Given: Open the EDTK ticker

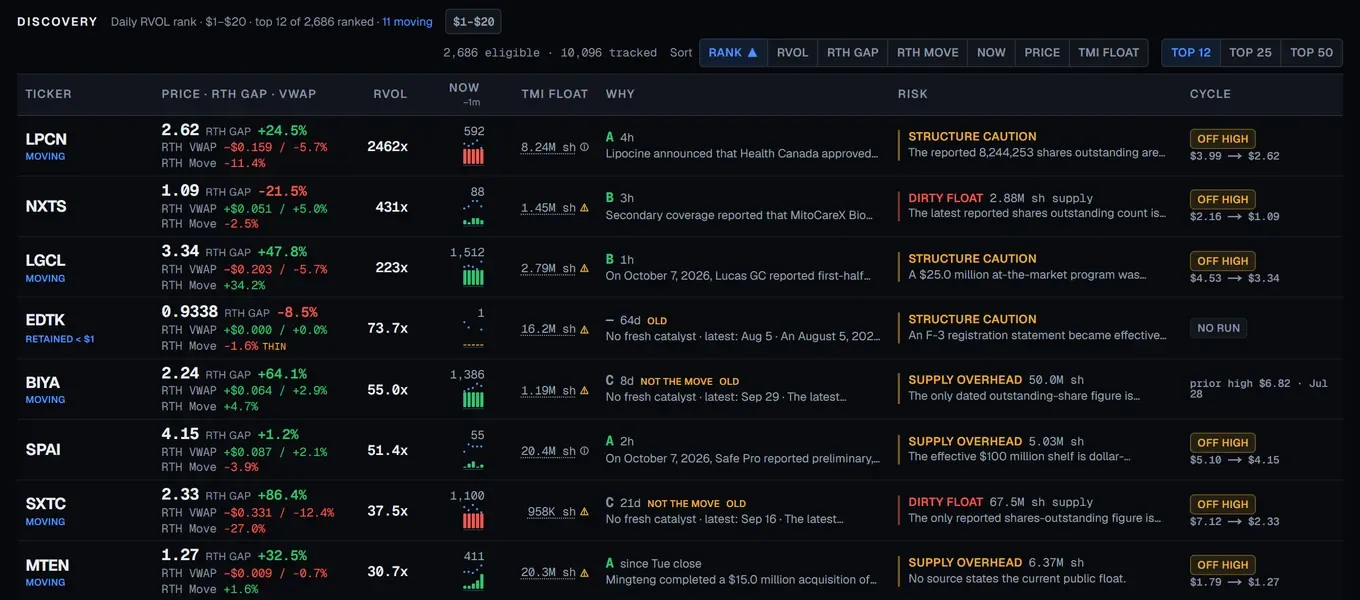Looking at the screenshot, I should (45, 320).
